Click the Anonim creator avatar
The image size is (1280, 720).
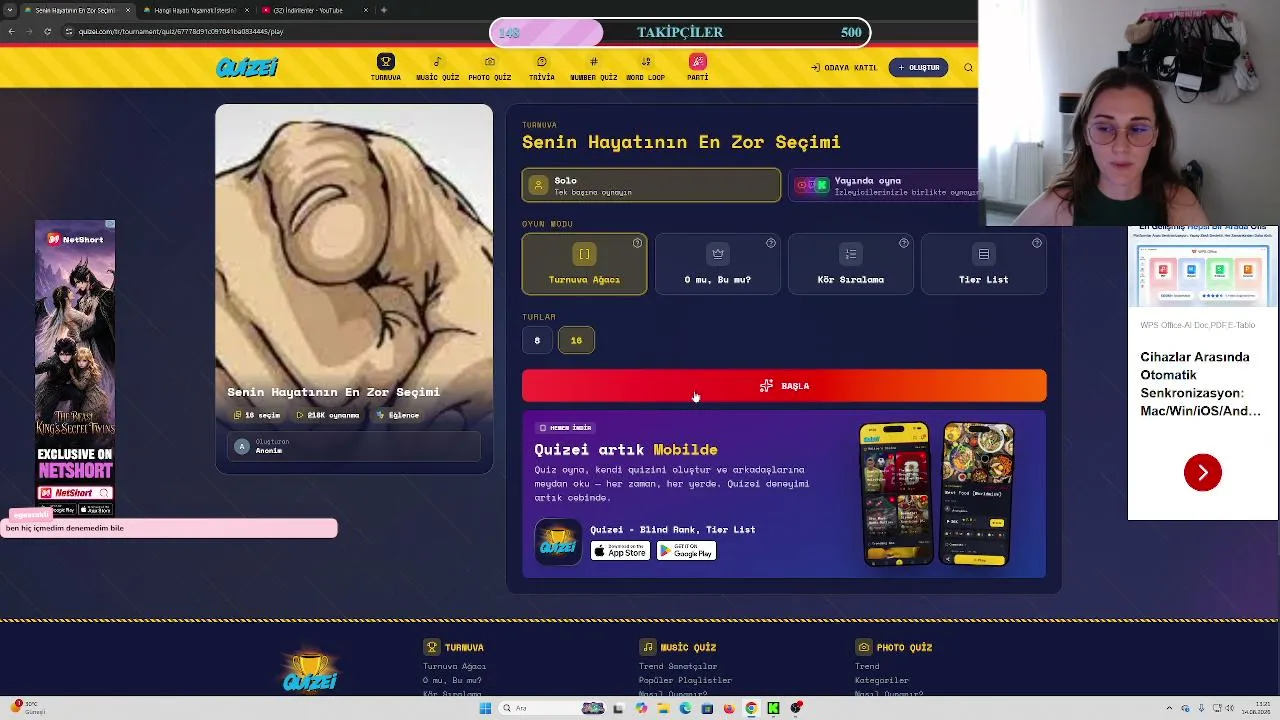click(241, 446)
